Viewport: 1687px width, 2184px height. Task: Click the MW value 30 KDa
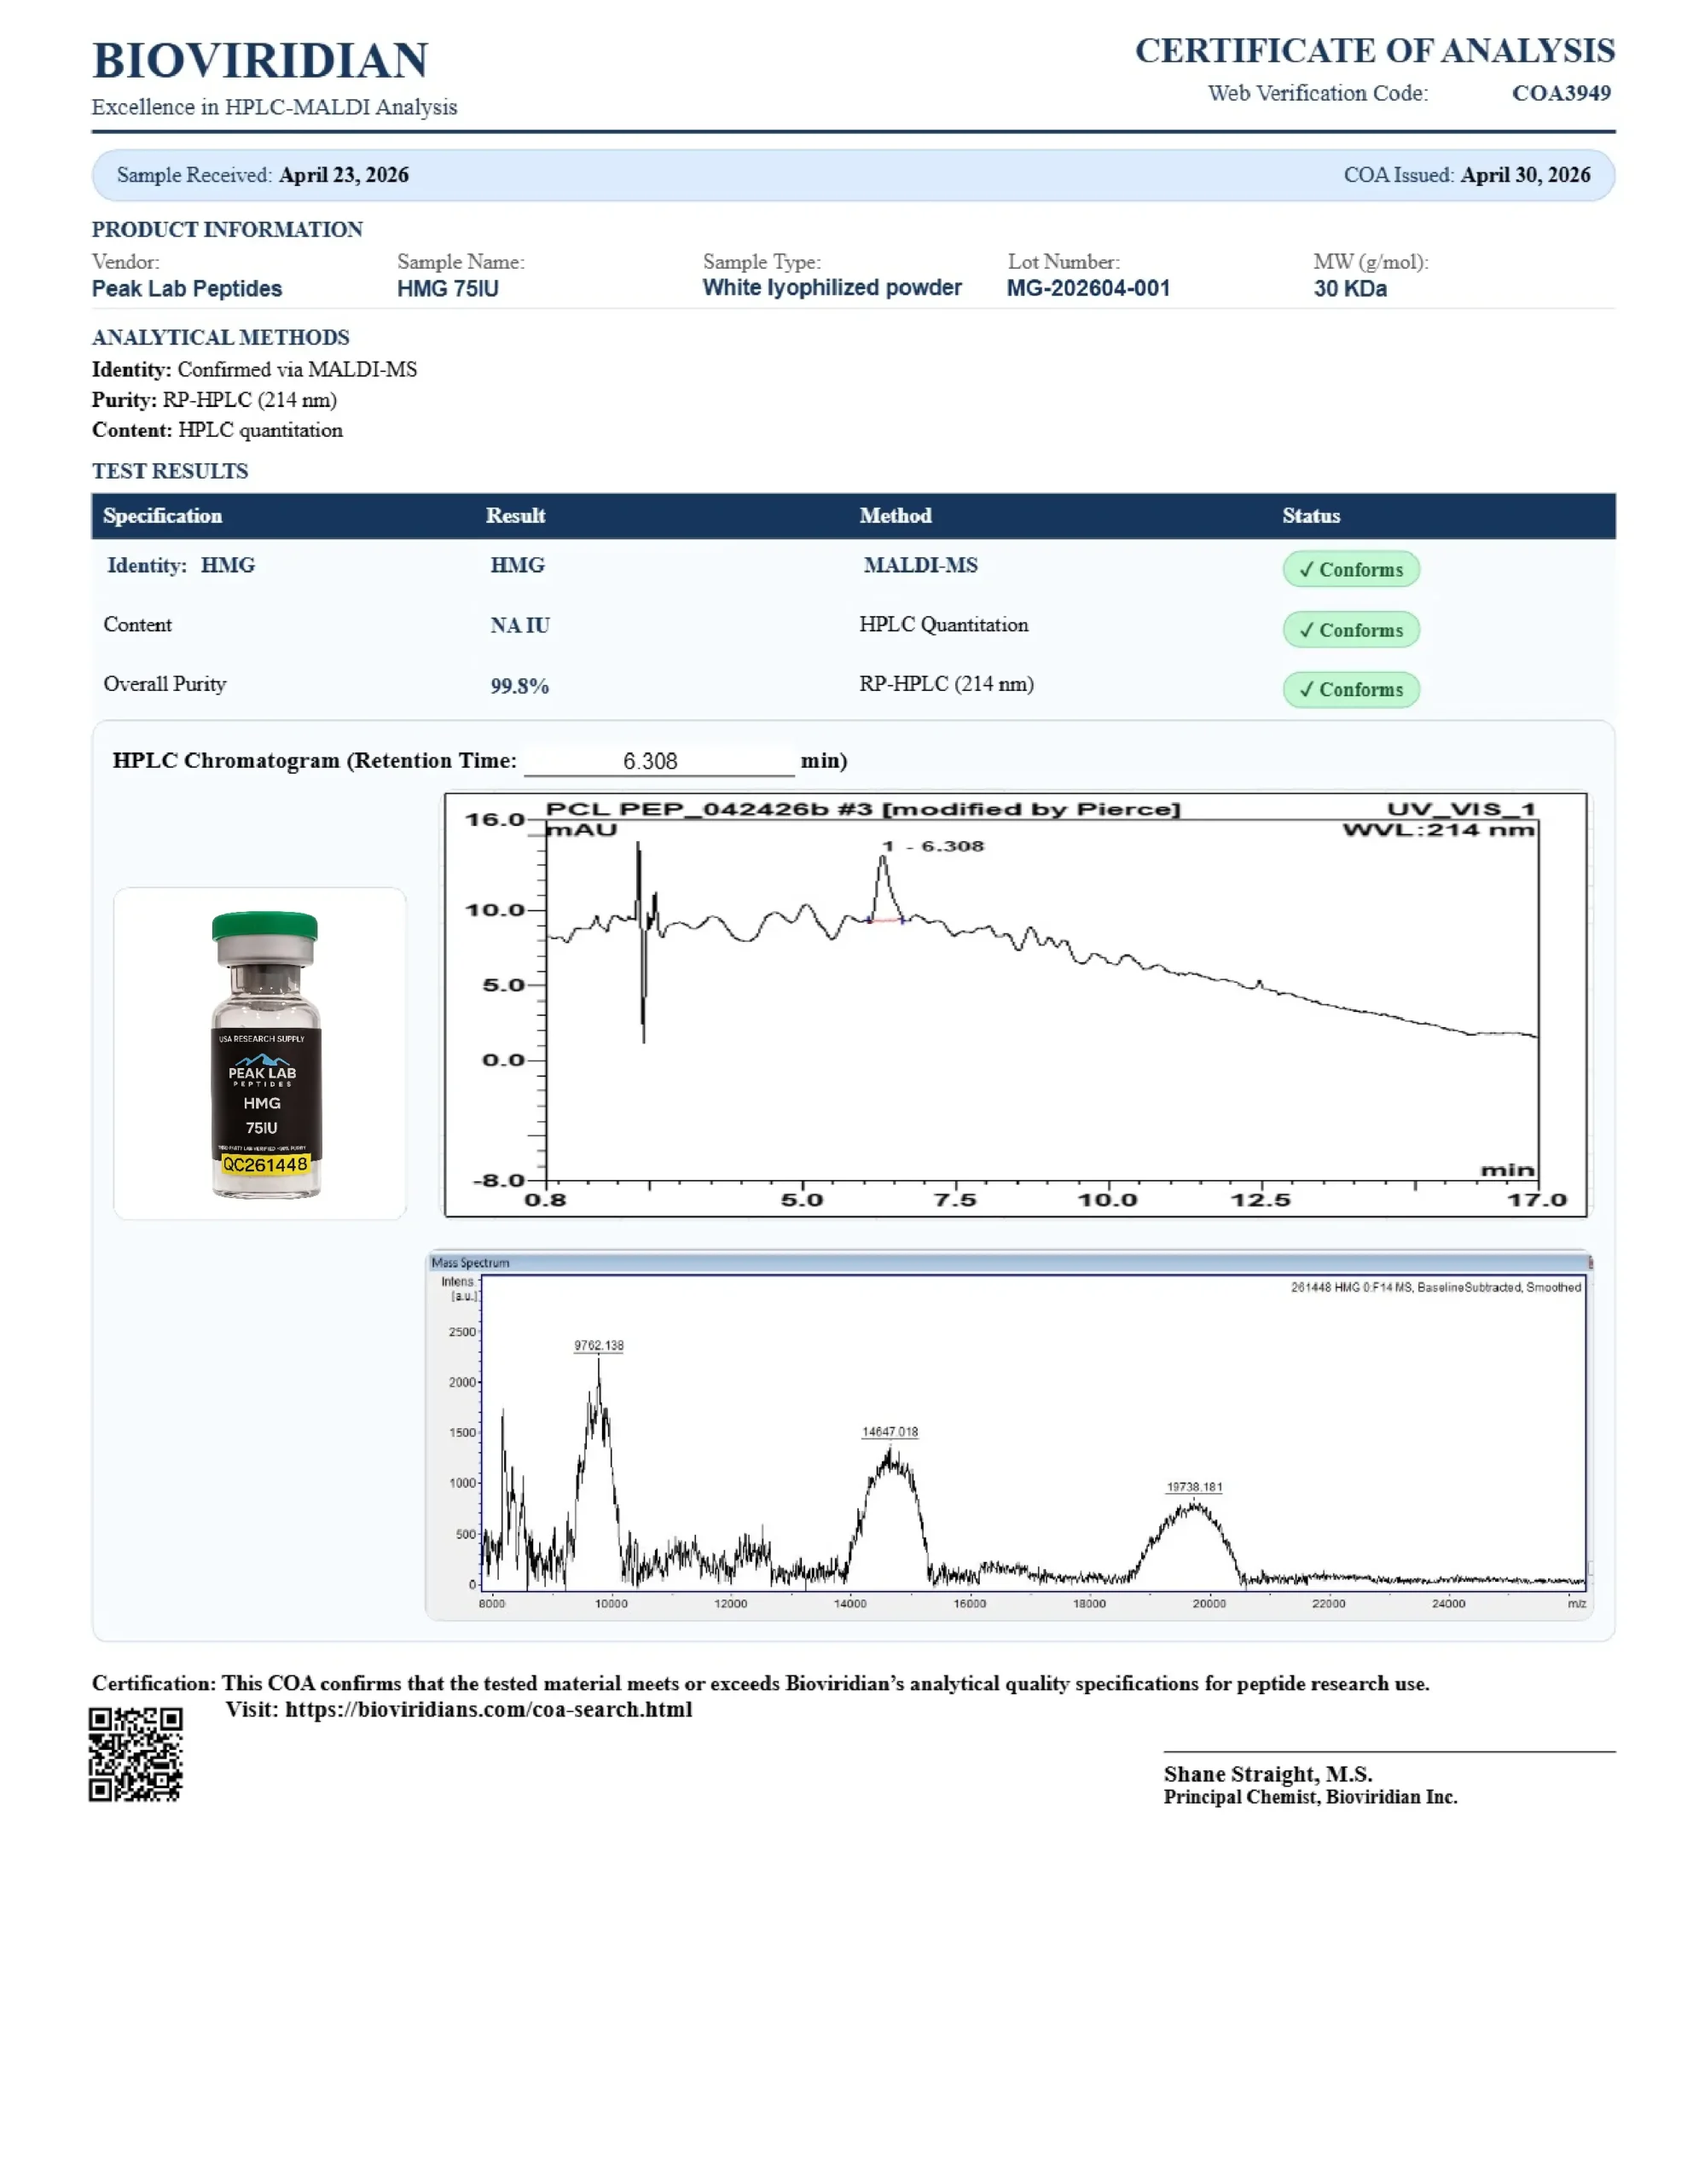click(1350, 288)
